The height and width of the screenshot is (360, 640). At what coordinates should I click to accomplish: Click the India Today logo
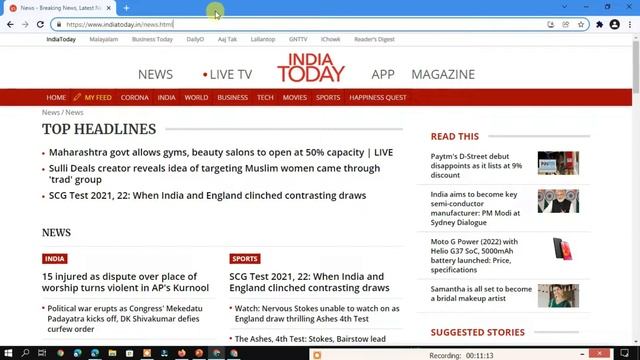[x=311, y=68]
